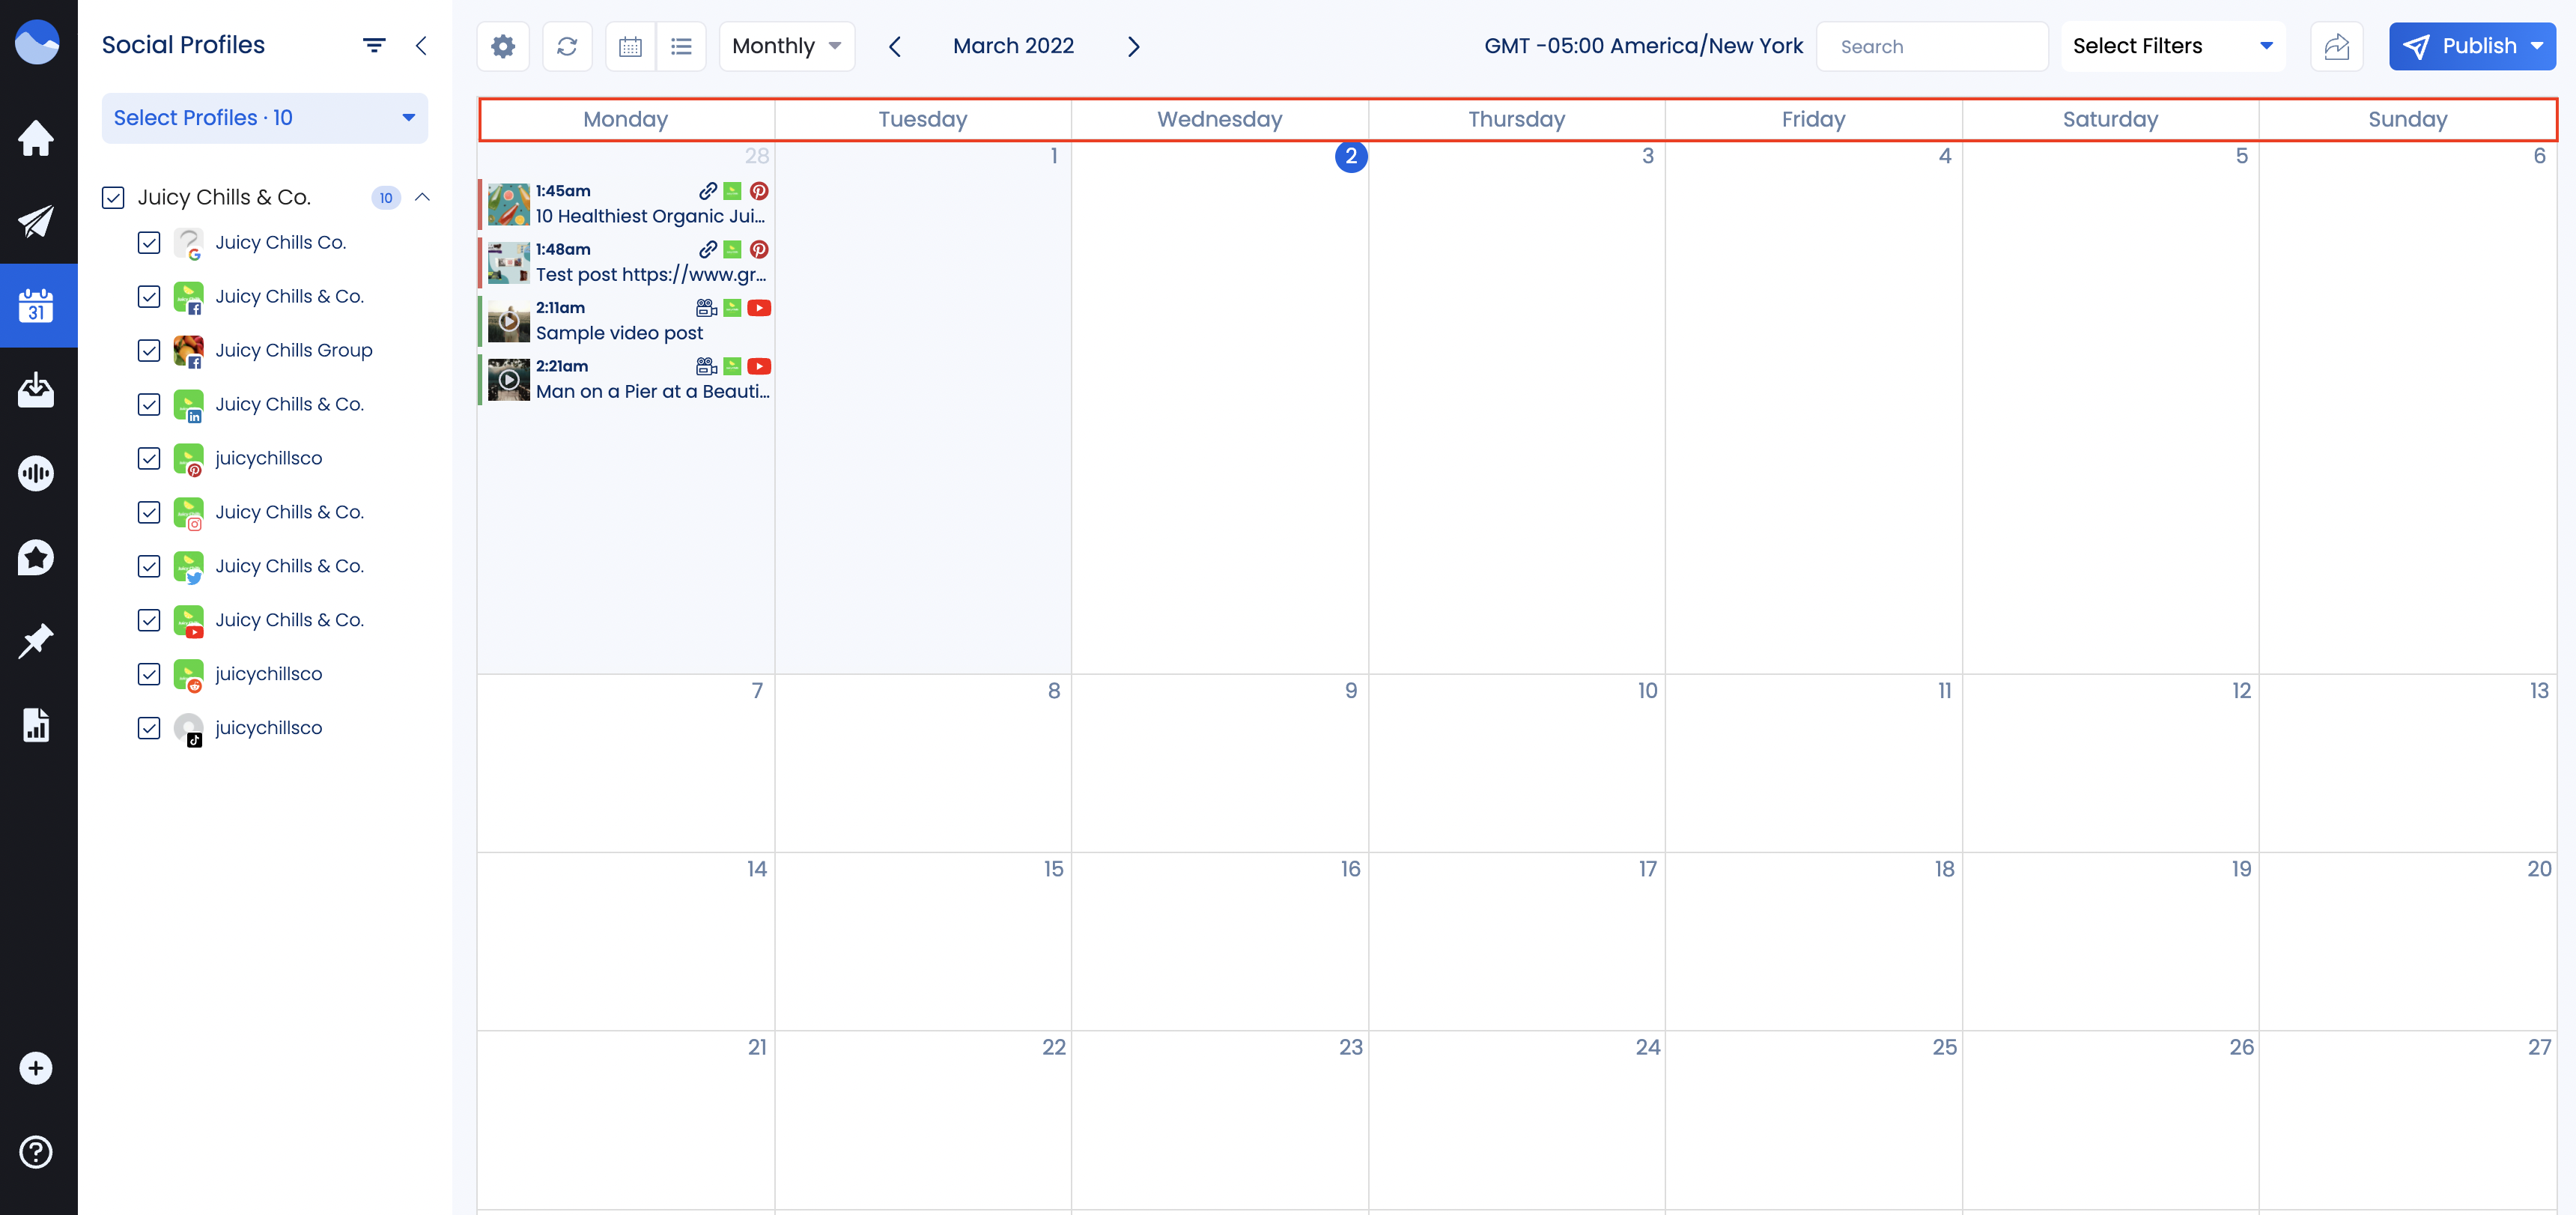The width and height of the screenshot is (2576, 1215).
Task: Open the Test post https://www.gr... entry
Action: [651, 274]
